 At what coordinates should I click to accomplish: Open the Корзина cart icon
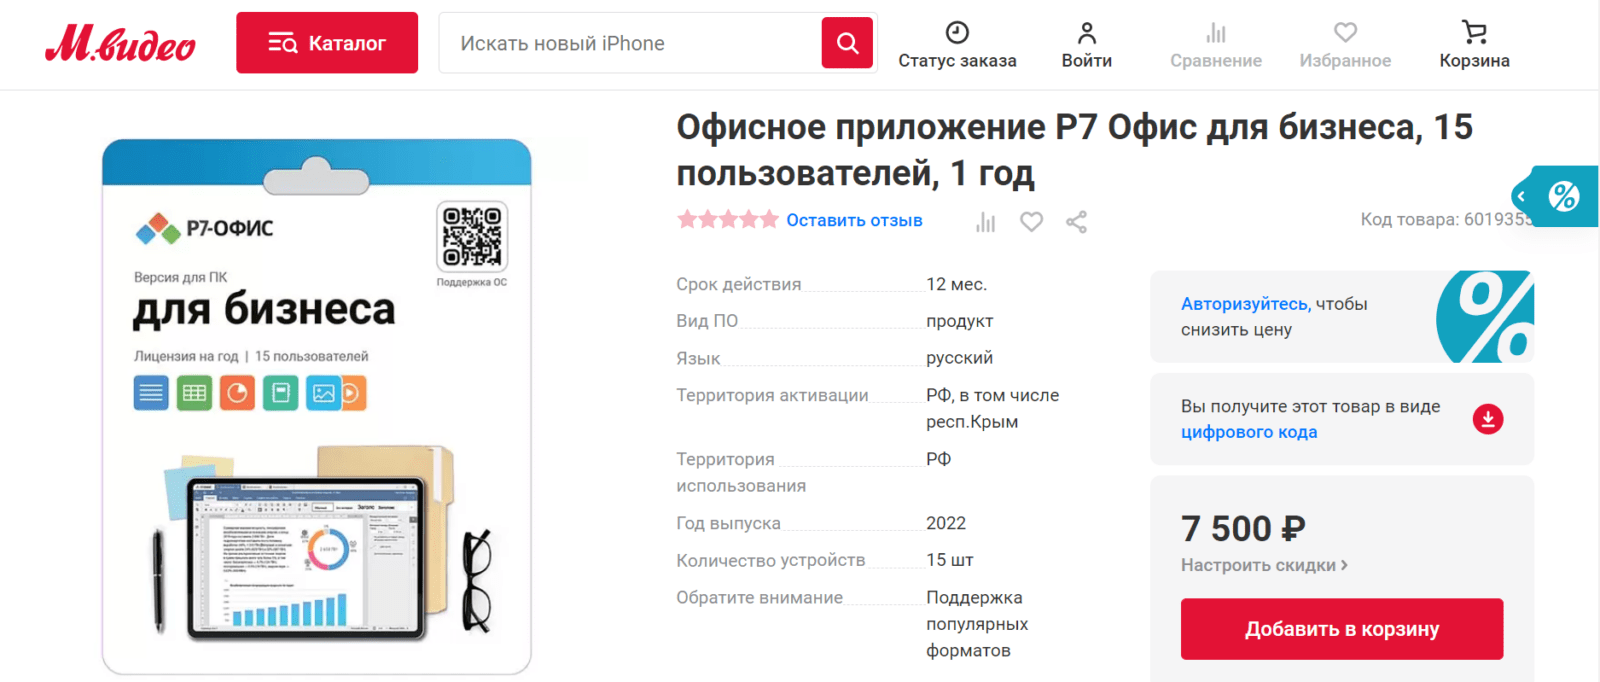(1474, 33)
